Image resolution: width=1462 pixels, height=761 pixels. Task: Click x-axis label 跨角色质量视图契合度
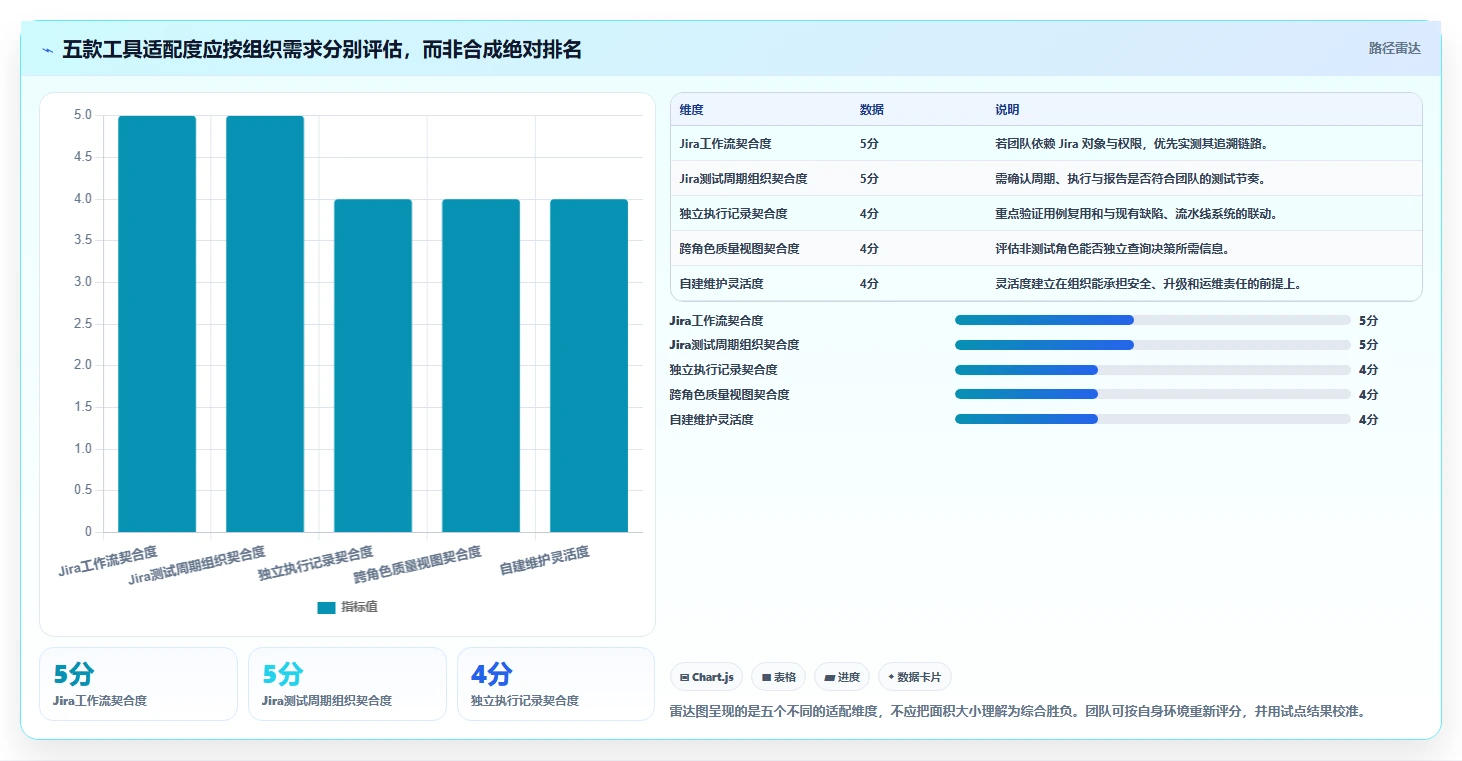tap(417, 566)
